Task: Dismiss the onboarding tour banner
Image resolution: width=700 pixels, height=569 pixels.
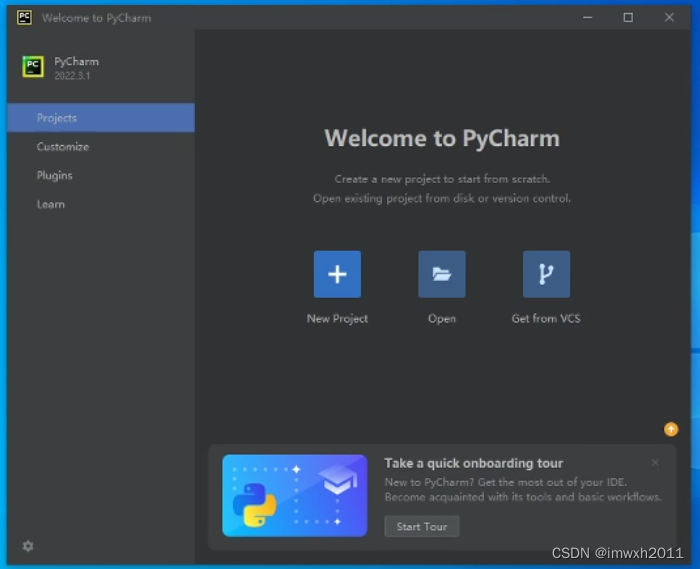Action: [x=655, y=462]
